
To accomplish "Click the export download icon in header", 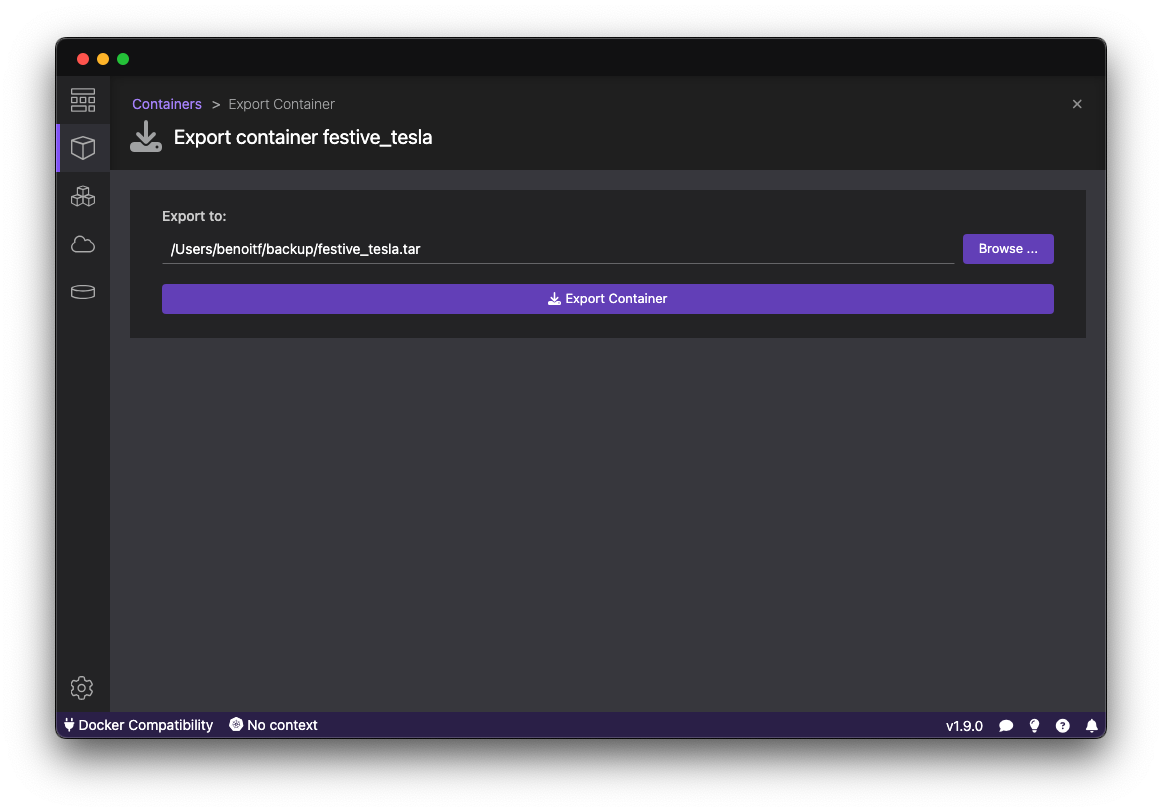I will coord(146,136).
